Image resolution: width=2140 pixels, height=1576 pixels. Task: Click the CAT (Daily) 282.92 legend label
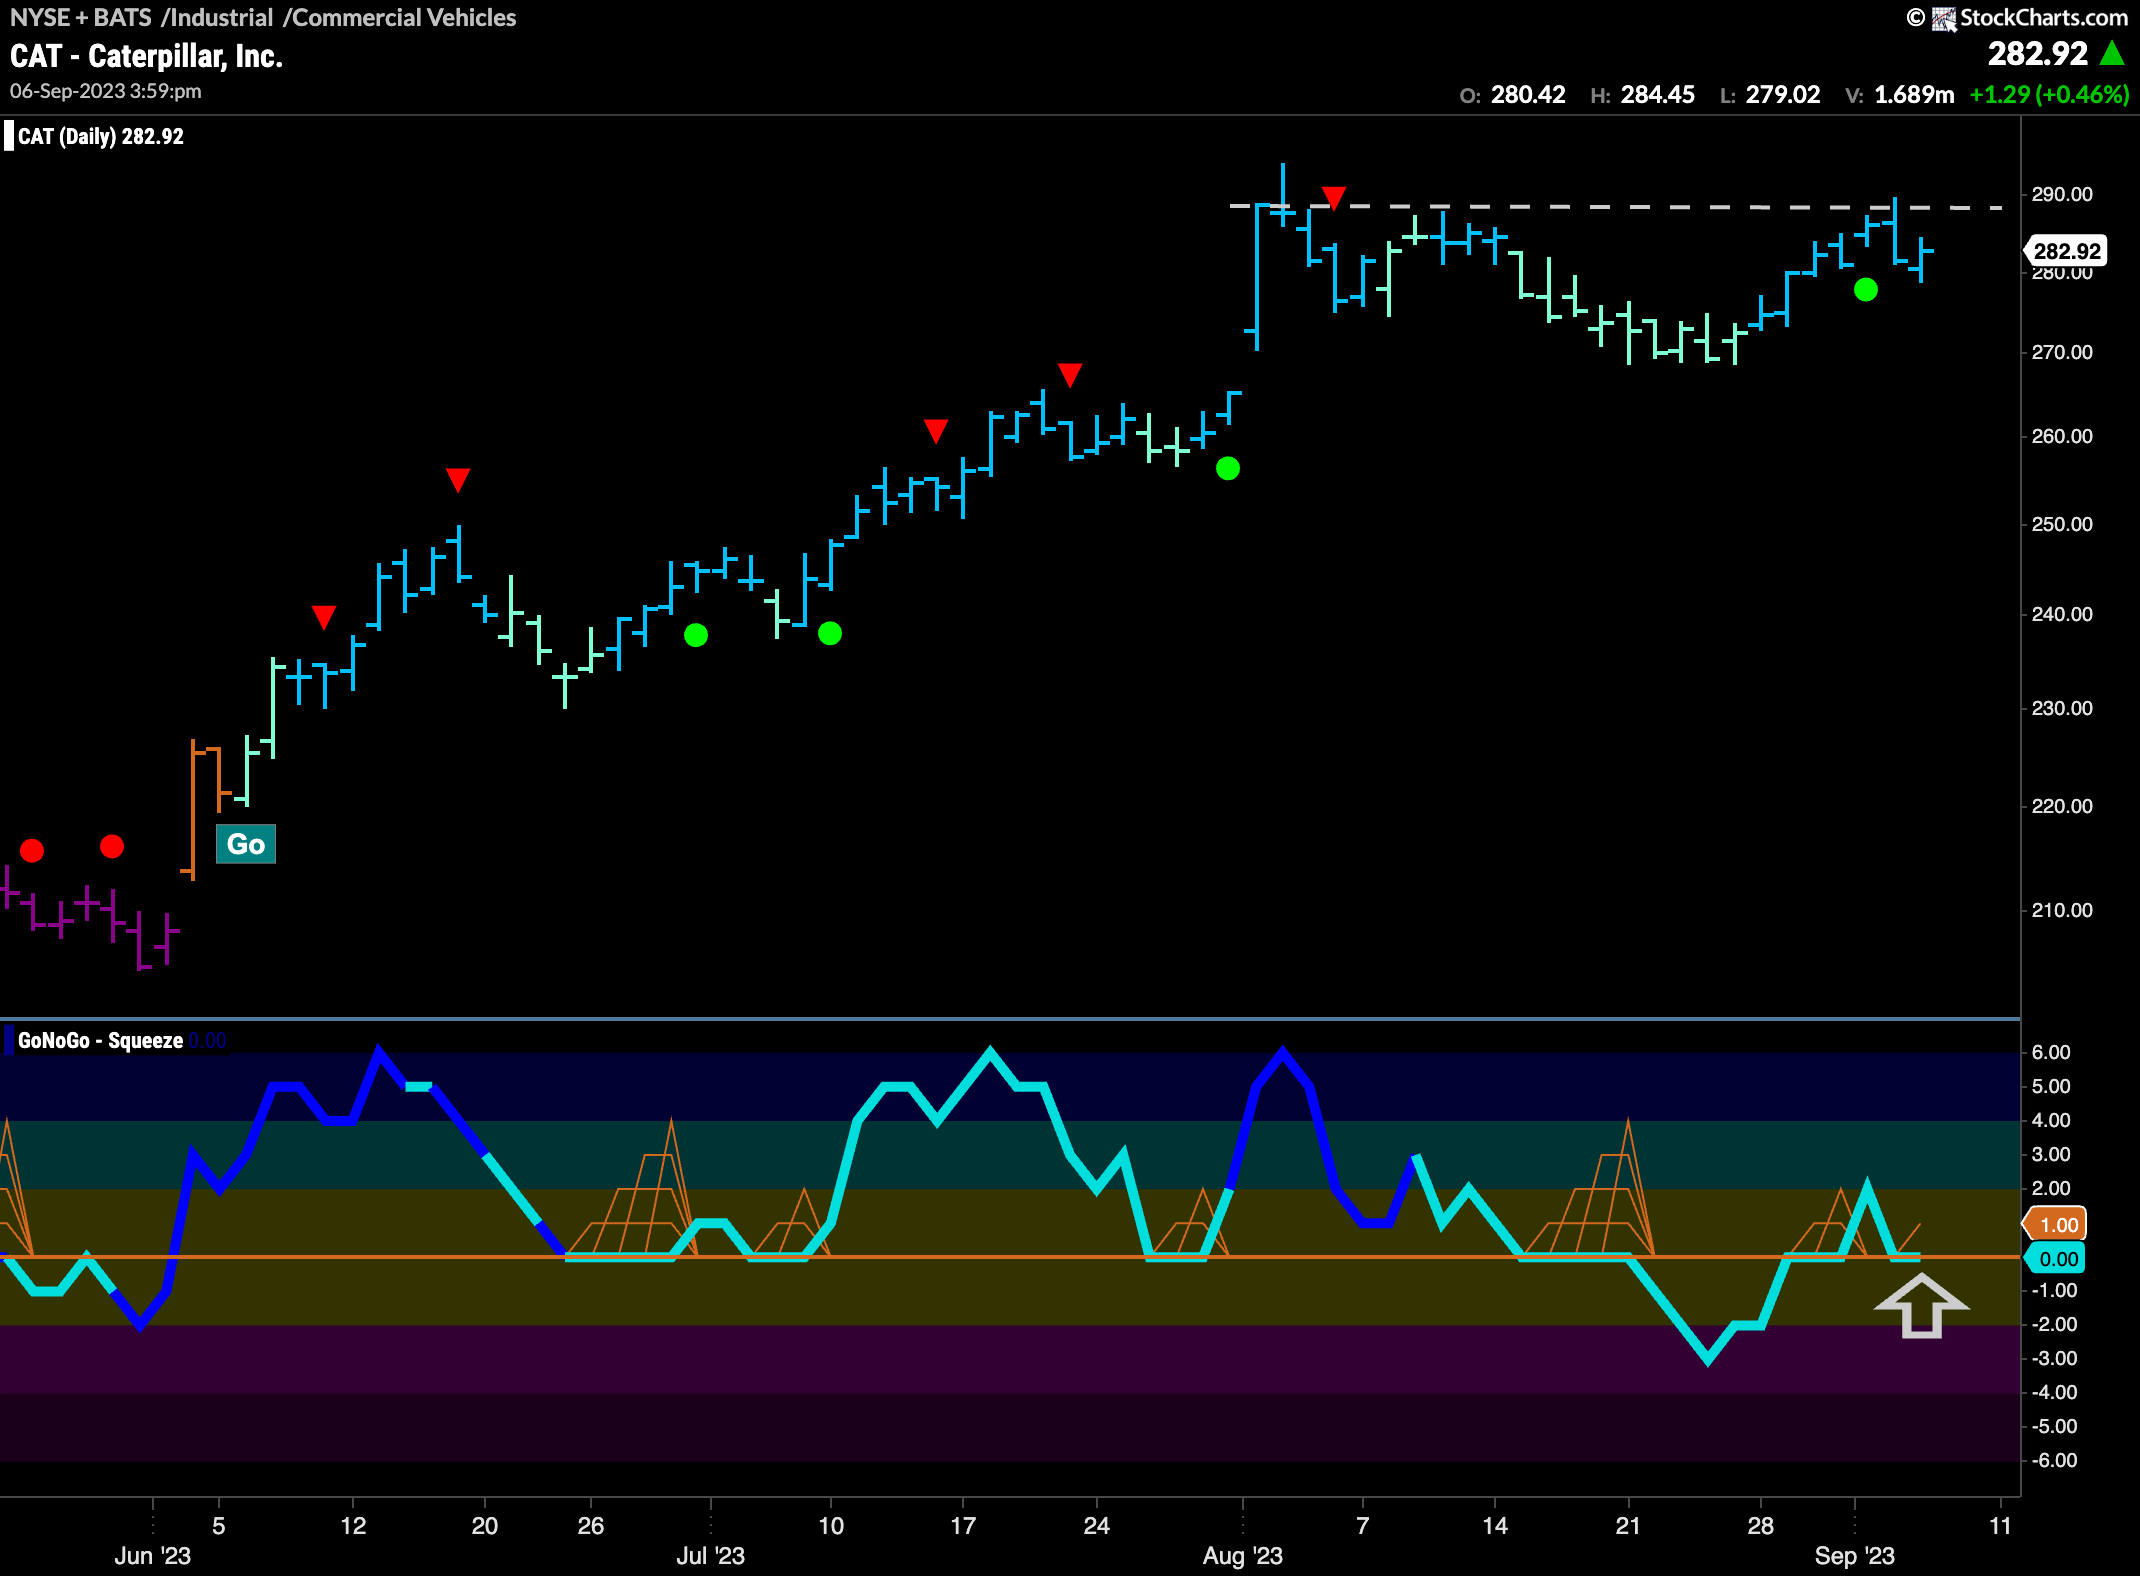click(x=101, y=136)
